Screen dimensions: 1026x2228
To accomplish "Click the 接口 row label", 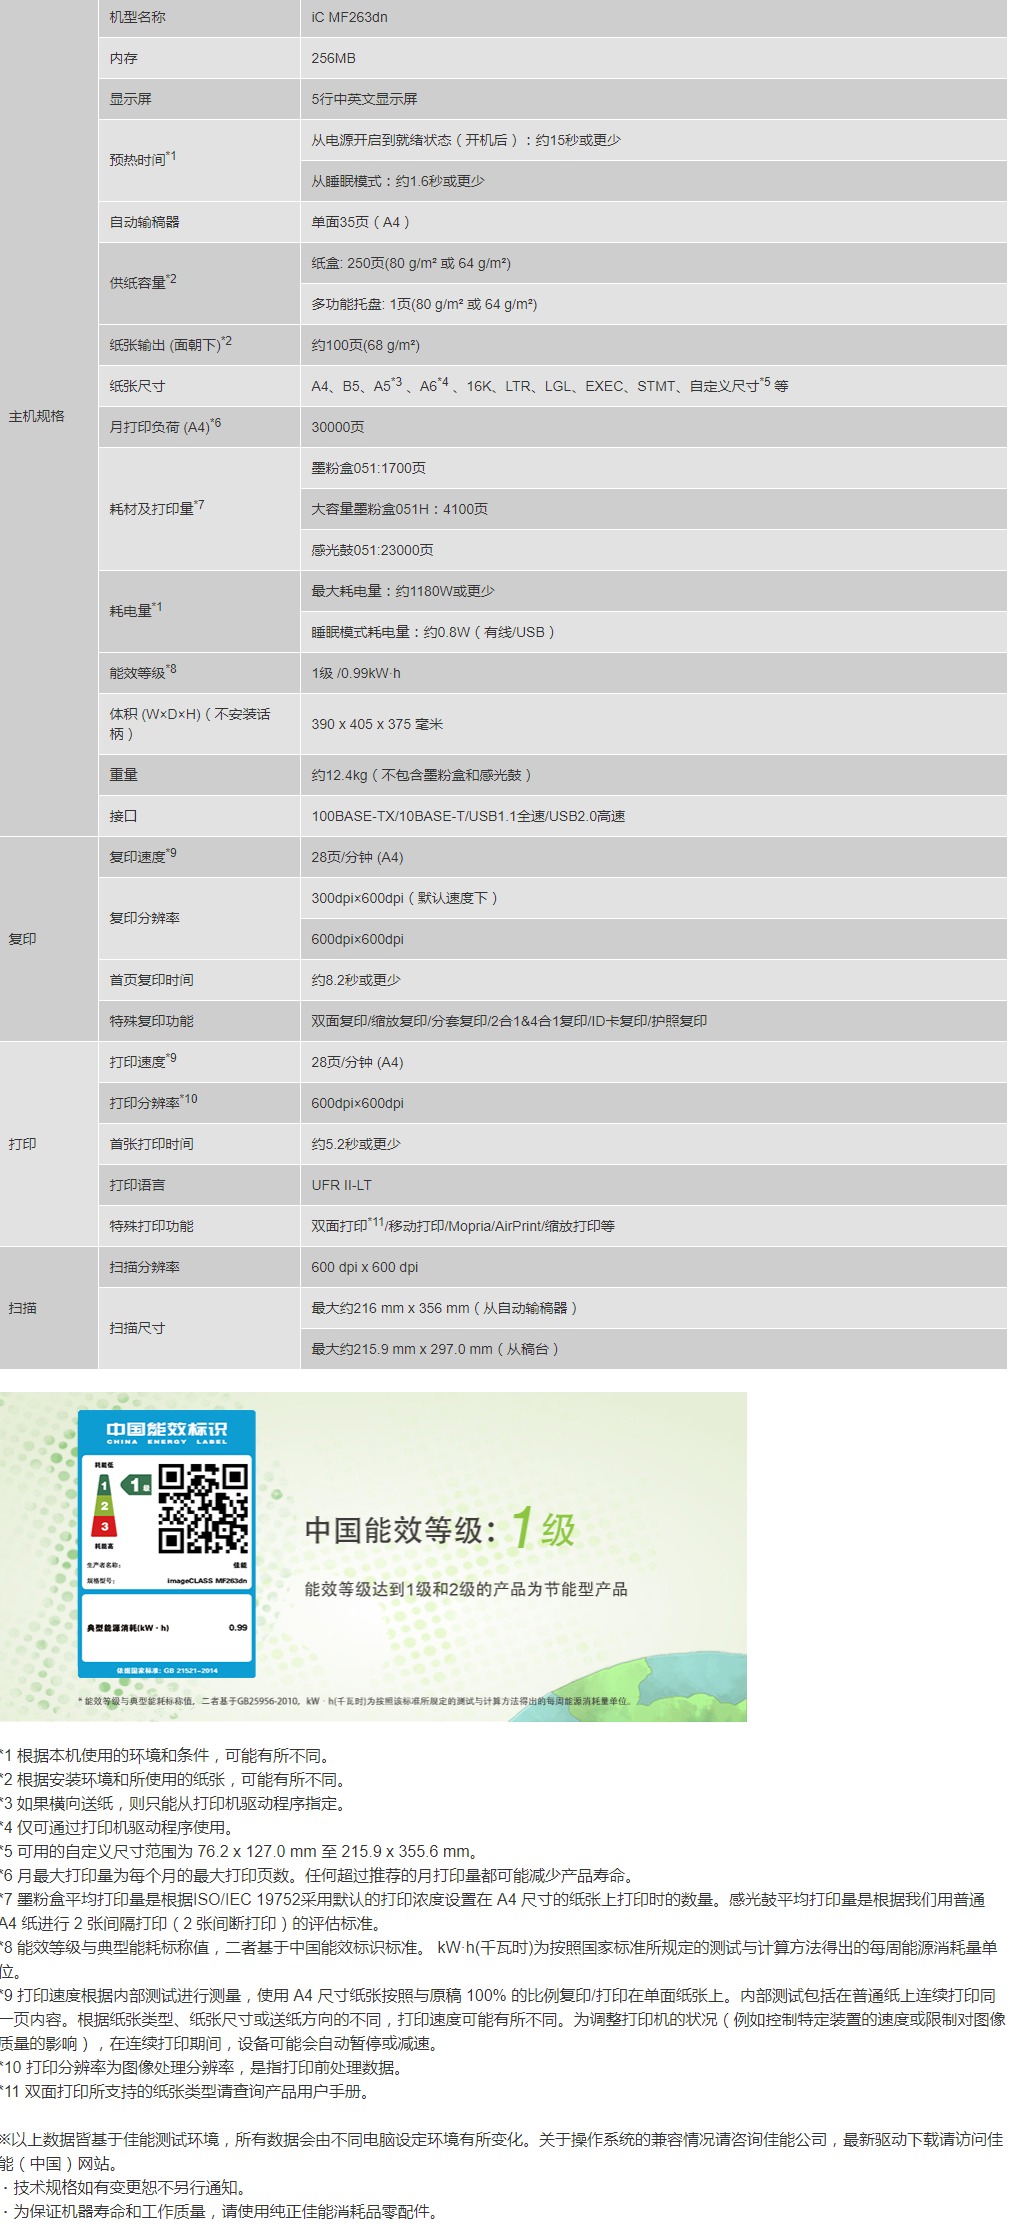I will [124, 816].
